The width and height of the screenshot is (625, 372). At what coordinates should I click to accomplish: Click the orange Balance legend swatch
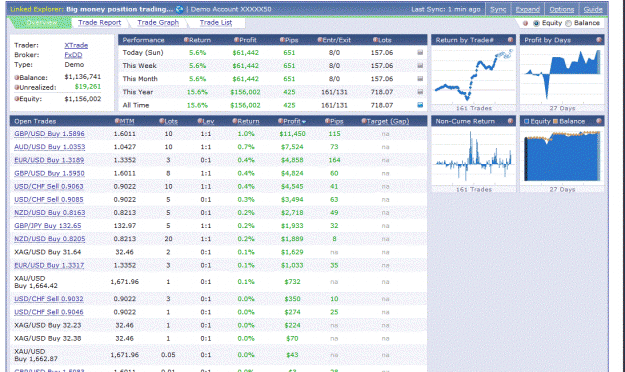556,121
